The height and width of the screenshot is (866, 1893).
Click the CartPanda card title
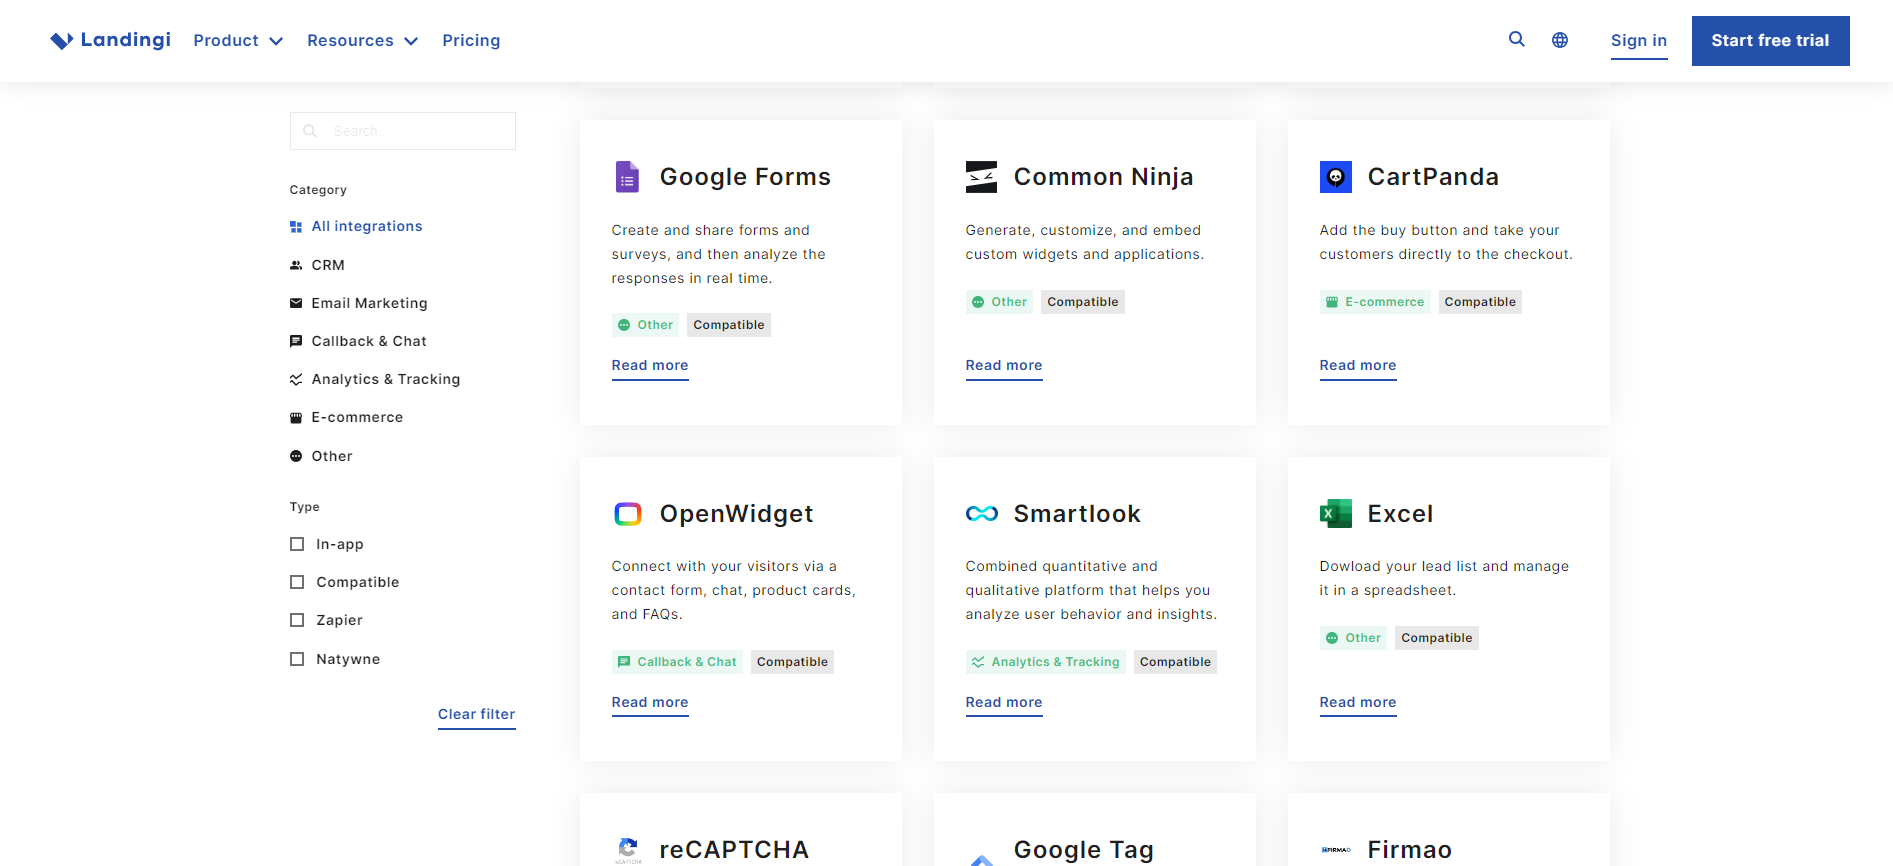pyautogui.click(x=1433, y=177)
